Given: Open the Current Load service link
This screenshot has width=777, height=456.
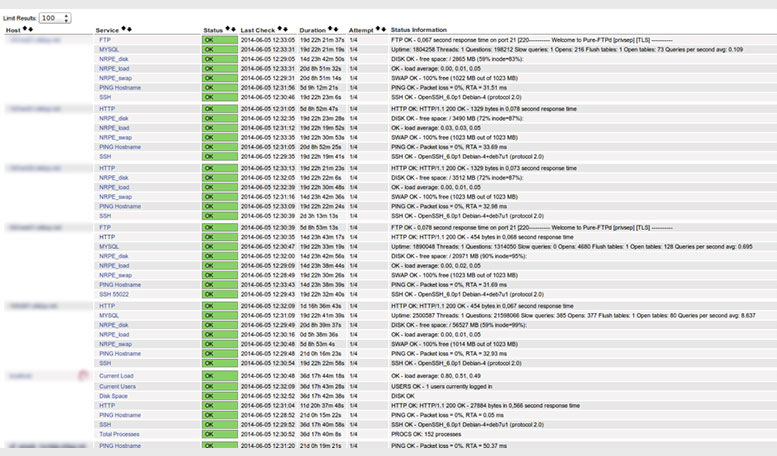Looking at the screenshot, I should click(x=117, y=375).
